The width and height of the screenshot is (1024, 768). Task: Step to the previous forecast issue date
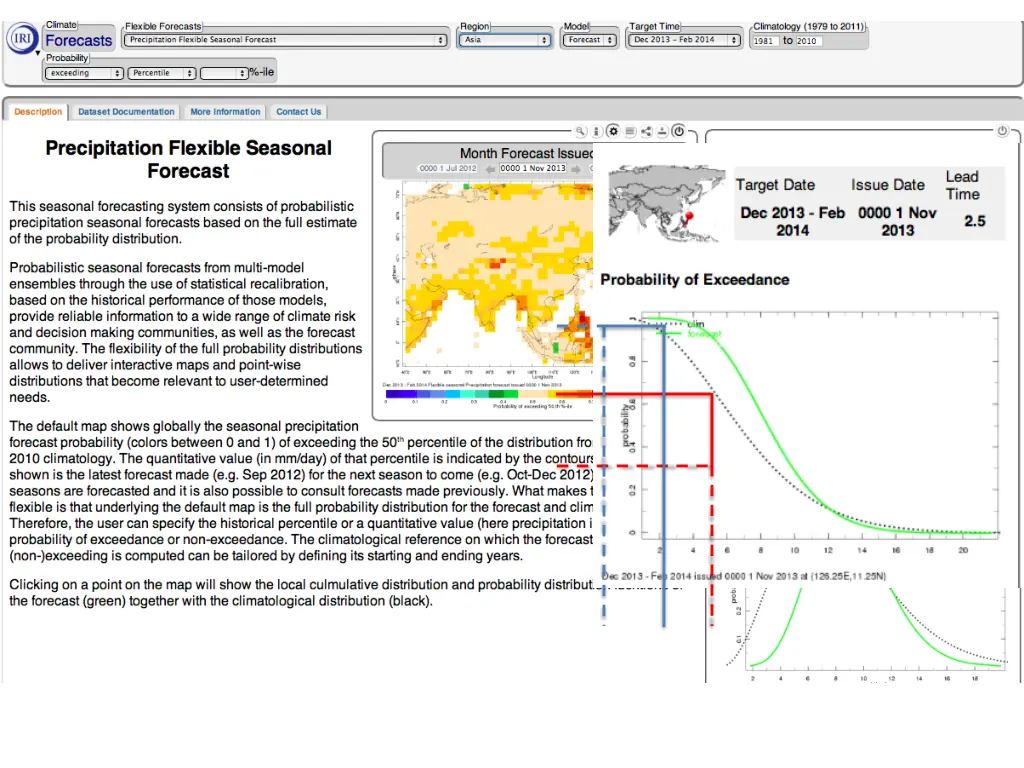tap(489, 168)
